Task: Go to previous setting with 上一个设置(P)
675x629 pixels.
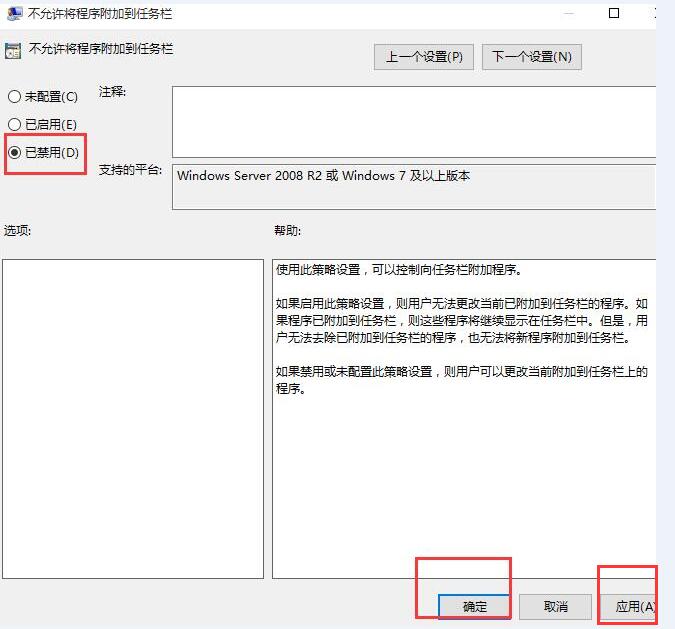Action: pyautogui.click(x=424, y=57)
